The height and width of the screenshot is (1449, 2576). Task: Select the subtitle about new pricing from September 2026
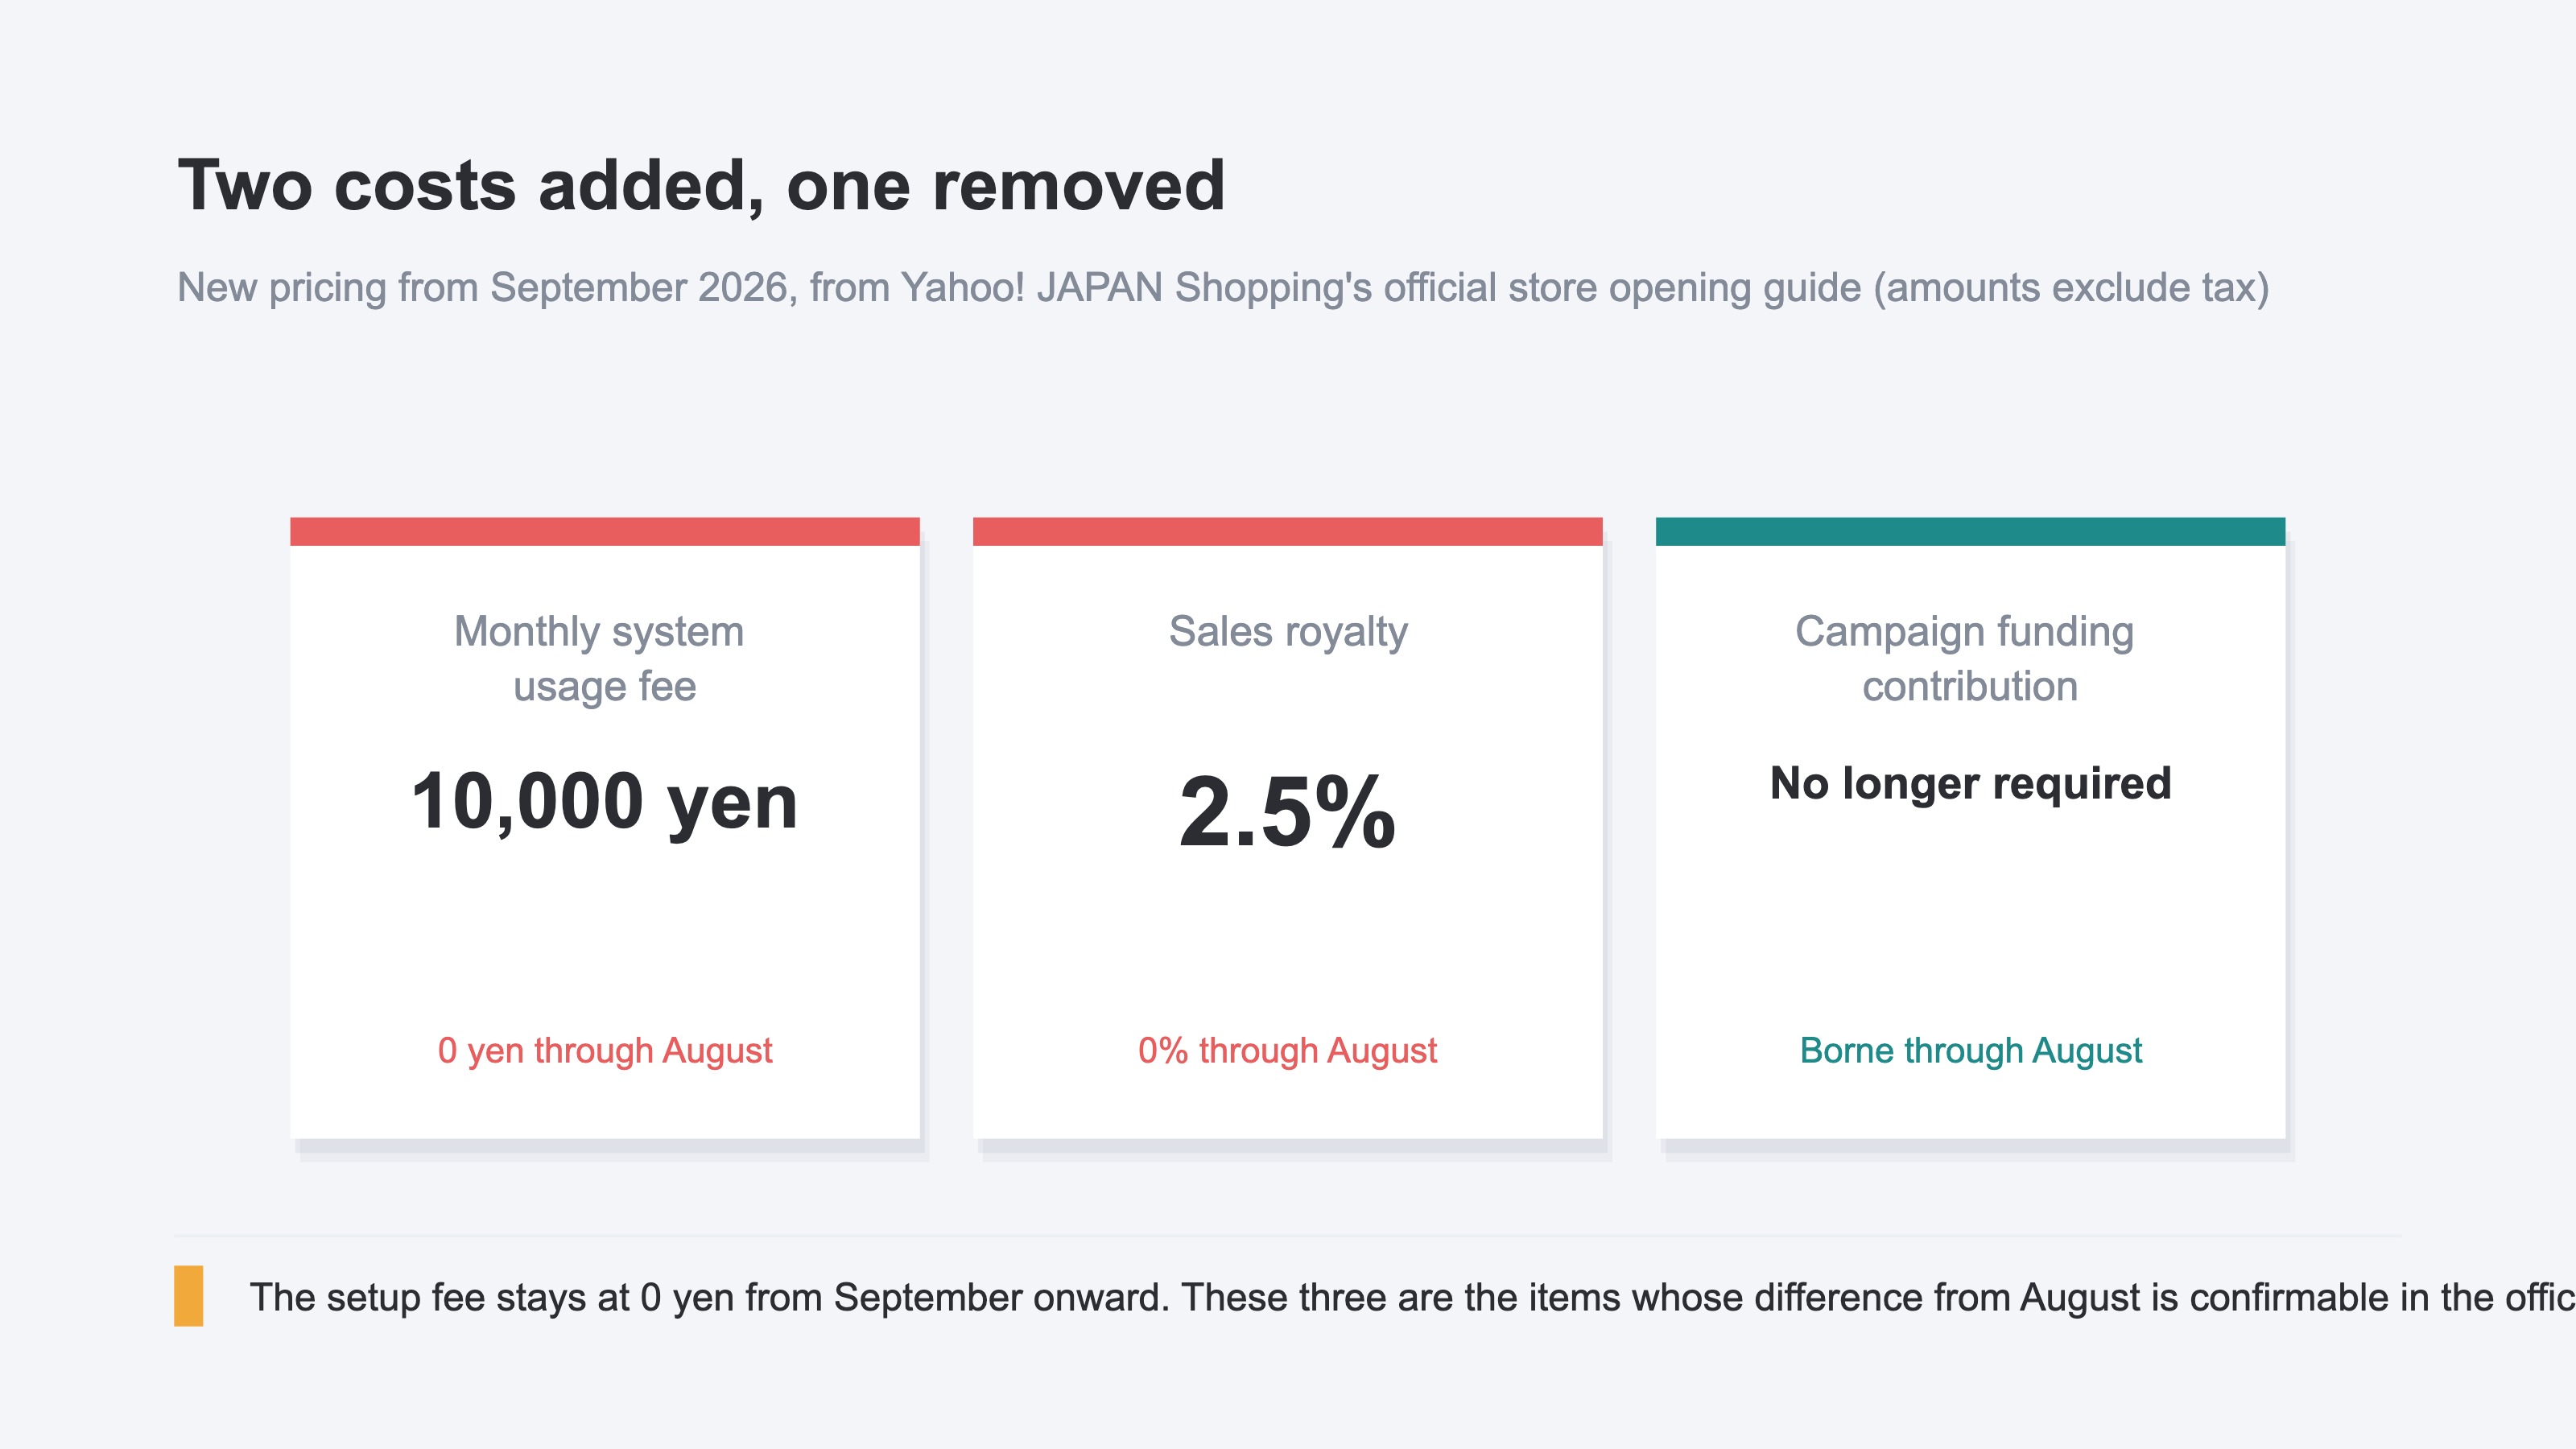[x=1223, y=288]
